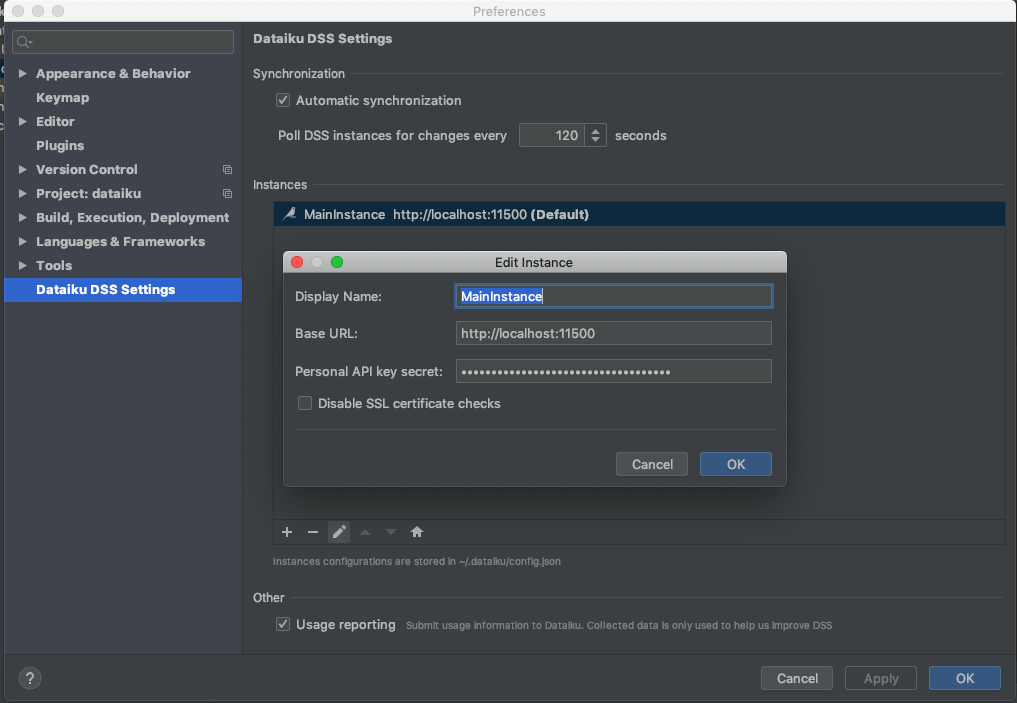This screenshot has width=1017, height=703.
Task: Open Plugins settings page
Action: coord(60,145)
